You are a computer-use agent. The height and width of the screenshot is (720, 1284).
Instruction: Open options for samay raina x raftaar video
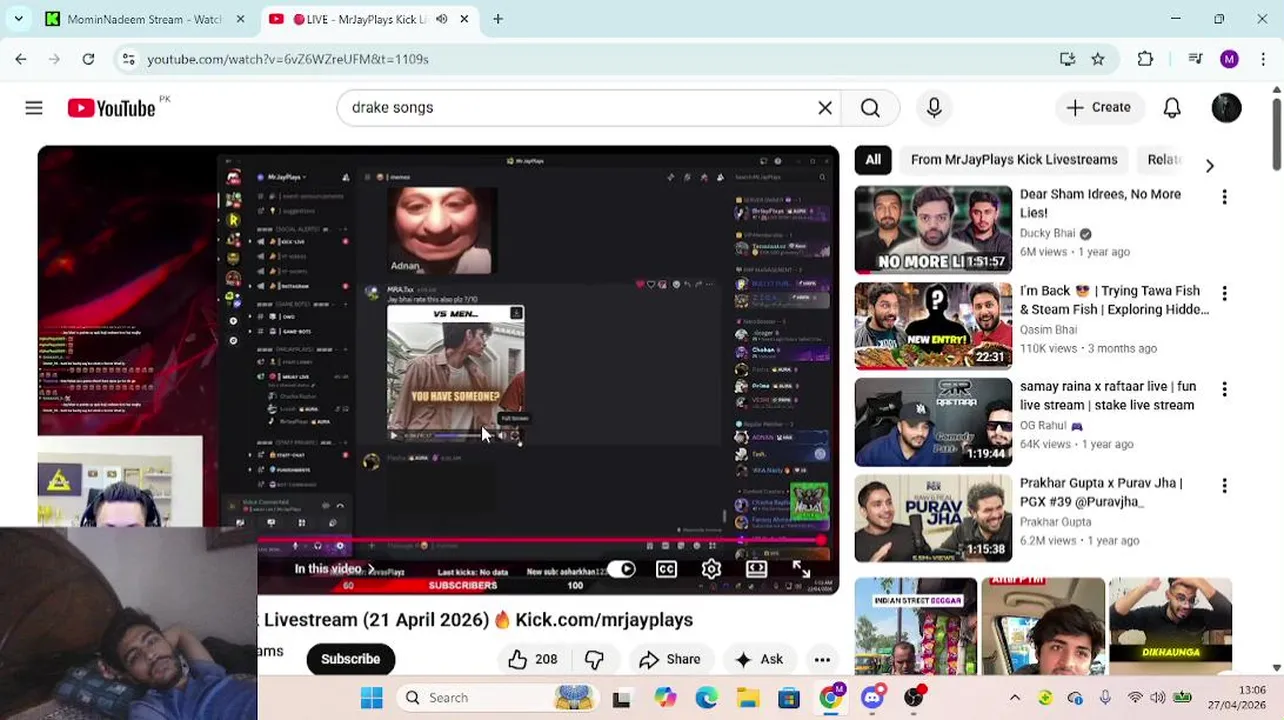[1224, 389]
